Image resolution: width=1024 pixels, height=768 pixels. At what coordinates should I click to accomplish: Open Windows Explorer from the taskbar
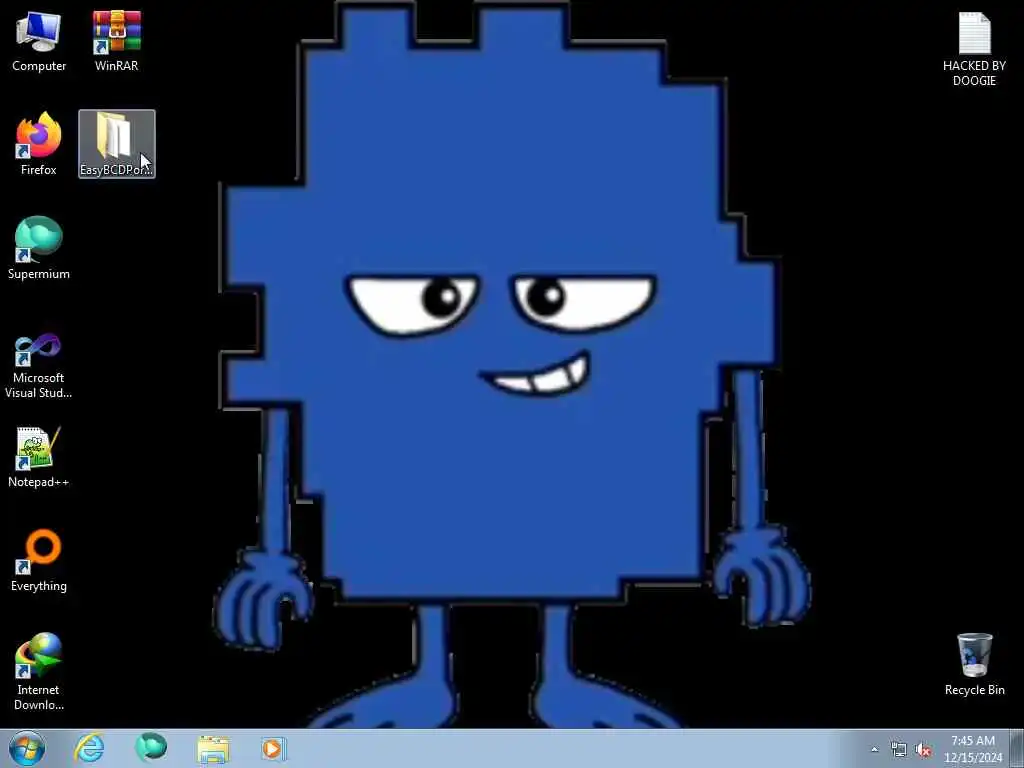[x=213, y=749]
